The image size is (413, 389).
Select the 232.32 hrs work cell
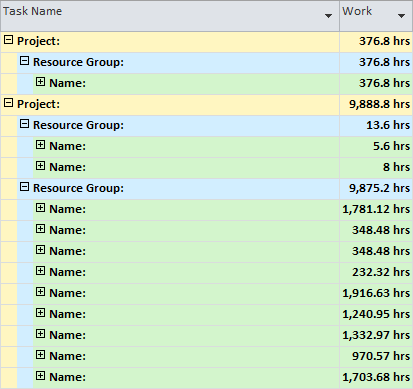tap(376, 273)
